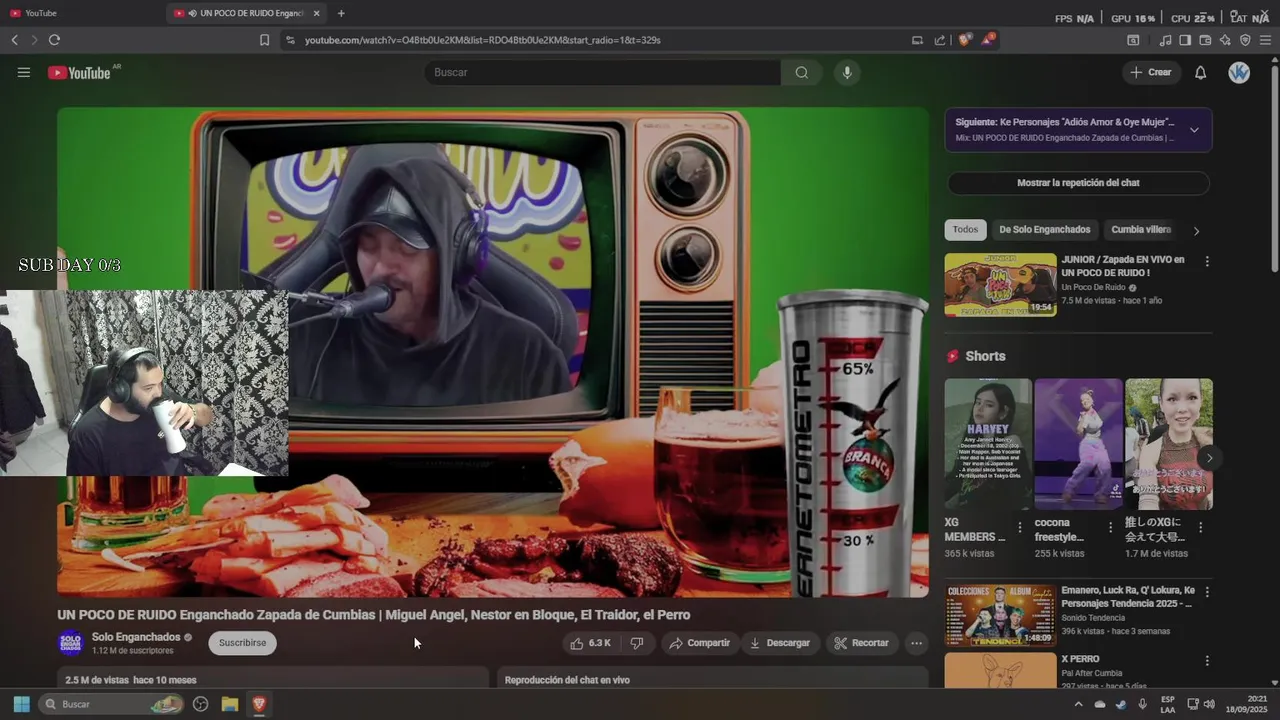
Task: Start voice search with the microphone
Action: (847, 72)
